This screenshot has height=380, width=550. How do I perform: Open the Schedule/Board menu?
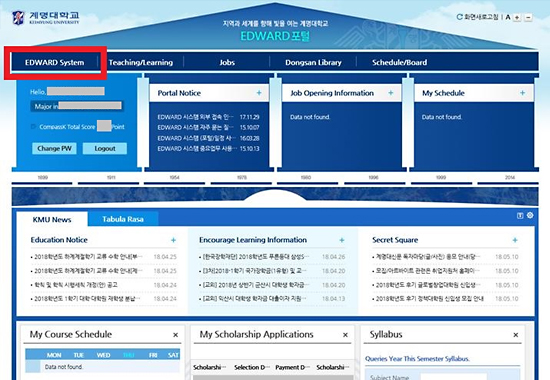point(400,62)
